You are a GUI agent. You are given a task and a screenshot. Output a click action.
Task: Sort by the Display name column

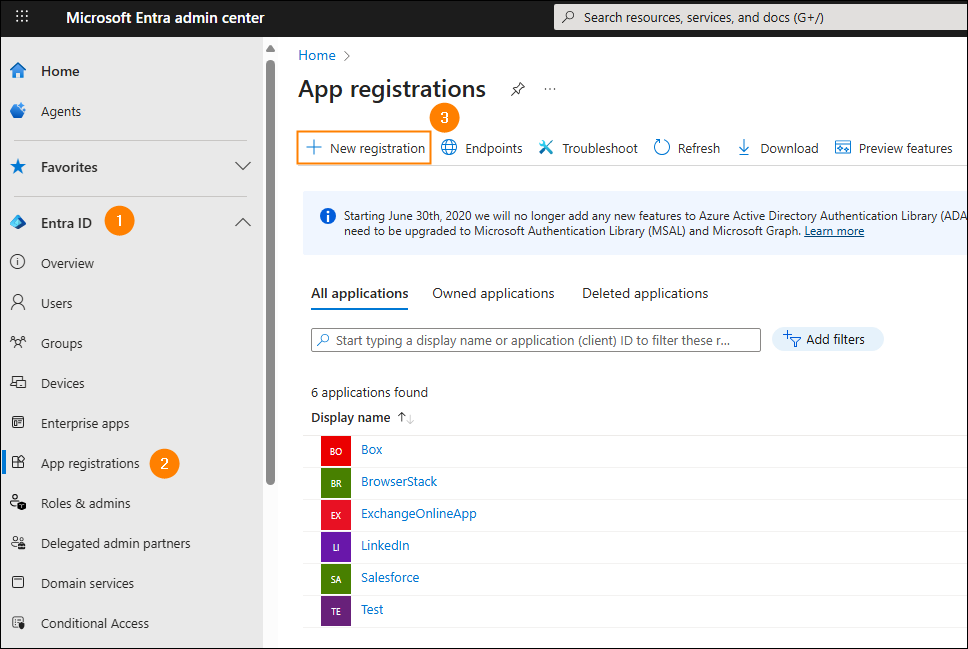(351, 417)
